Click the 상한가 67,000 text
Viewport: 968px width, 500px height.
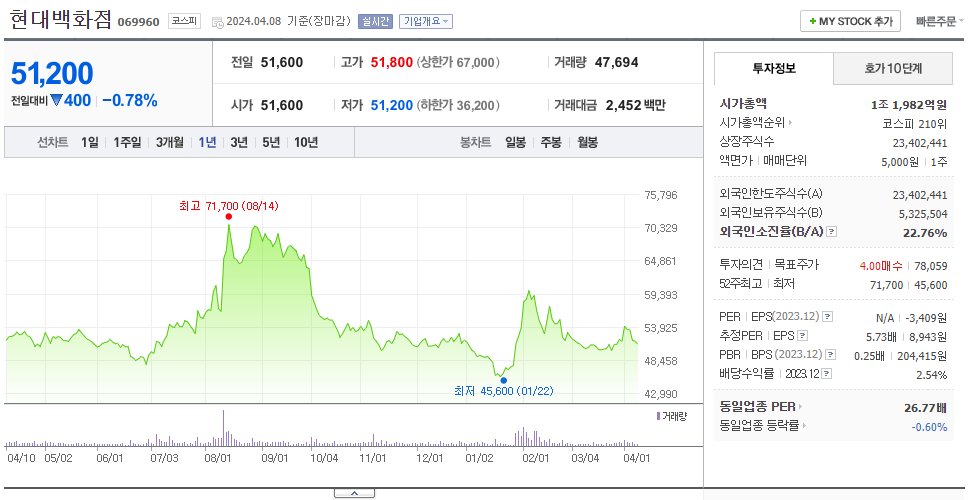[458, 62]
